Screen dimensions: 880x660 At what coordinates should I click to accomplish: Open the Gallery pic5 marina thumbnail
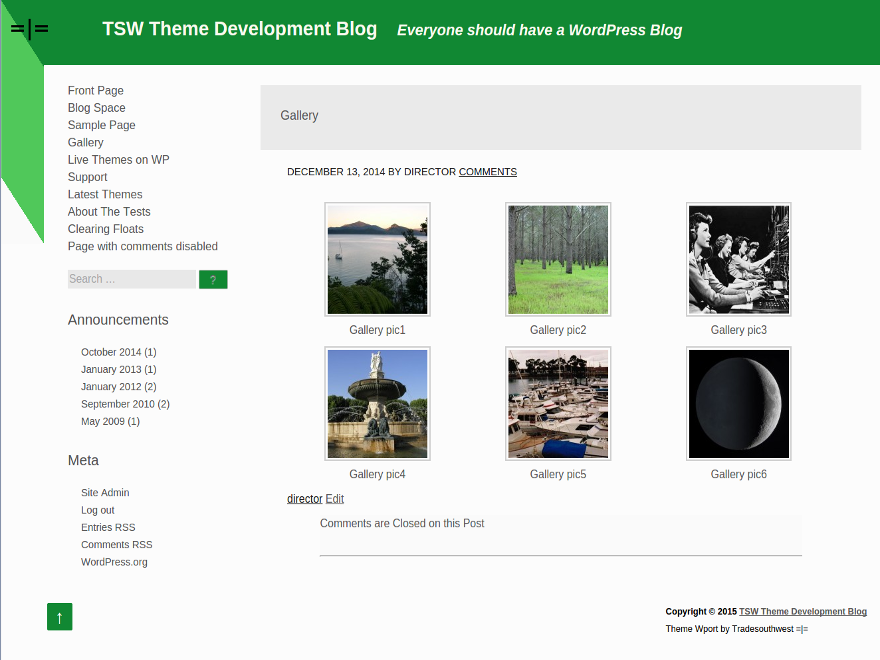(558, 403)
